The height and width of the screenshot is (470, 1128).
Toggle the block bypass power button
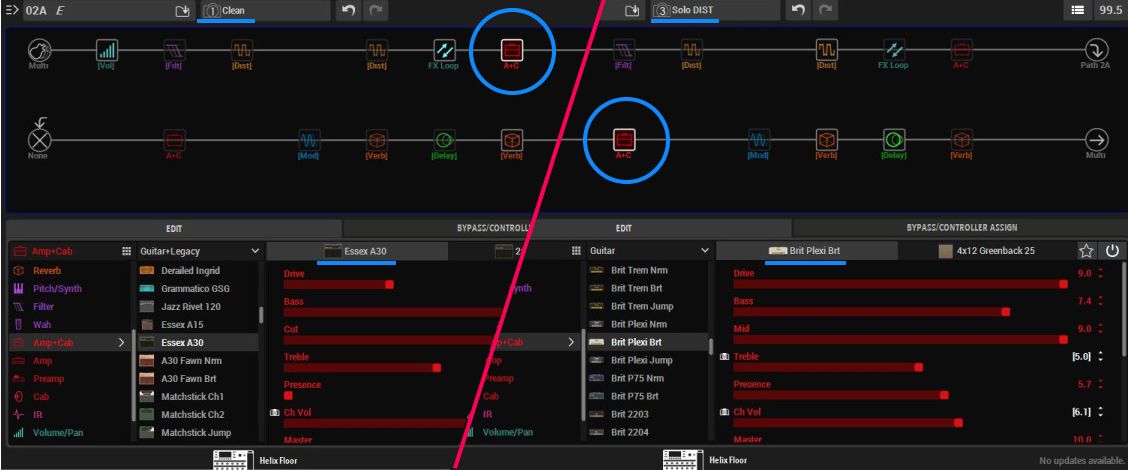(x=1109, y=249)
